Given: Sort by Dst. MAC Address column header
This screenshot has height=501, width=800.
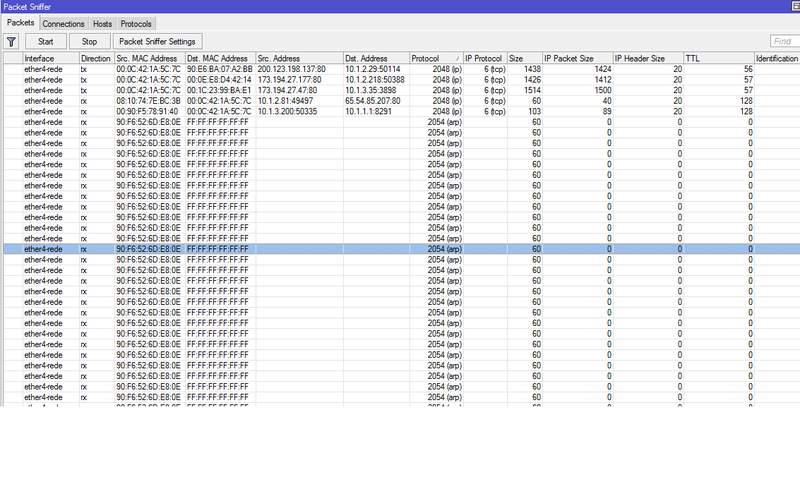Looking at the screenshot, I should tap(220, 58).
